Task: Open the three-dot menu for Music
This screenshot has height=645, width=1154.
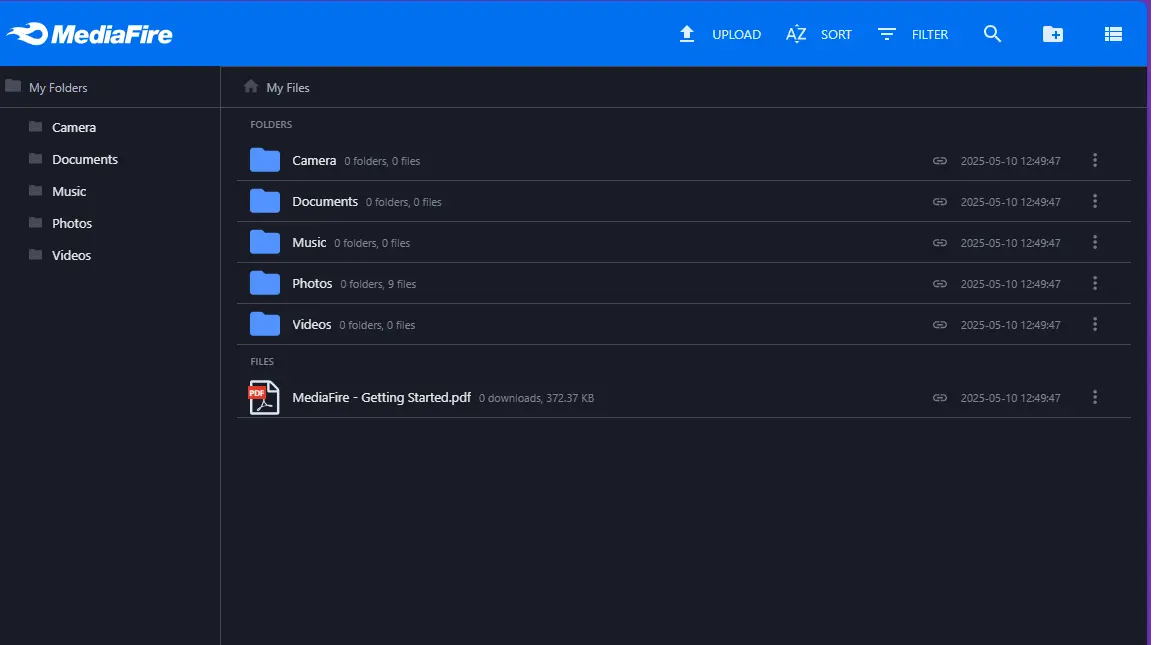Action: (x=1095, y=242)
